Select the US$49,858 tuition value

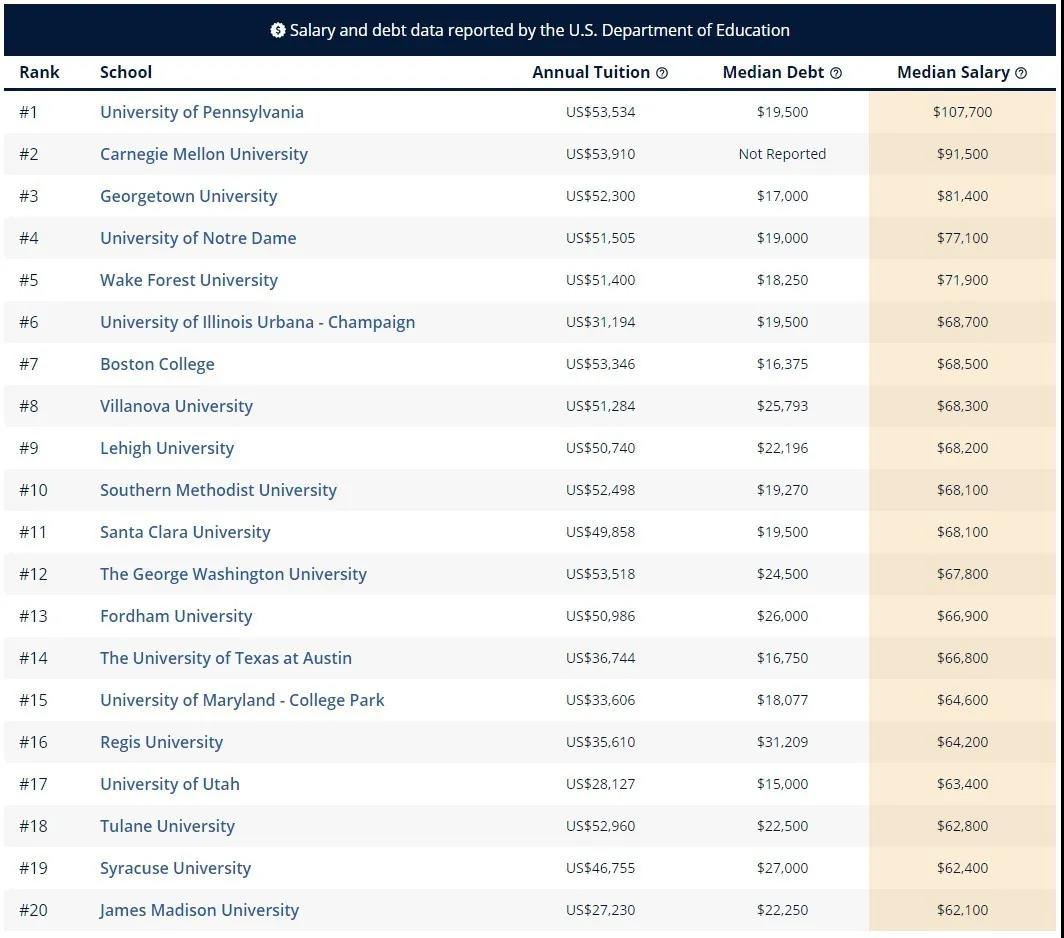click(x=601, y=532)
